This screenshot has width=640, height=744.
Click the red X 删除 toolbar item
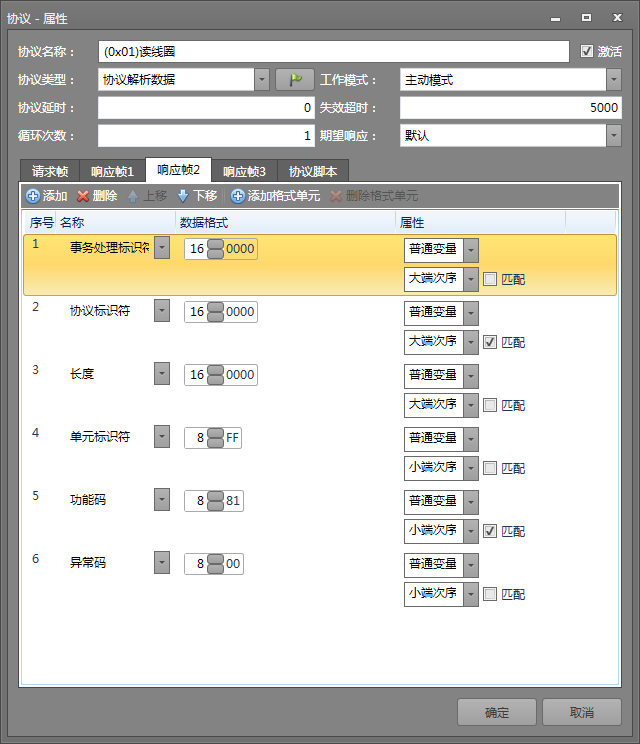[97, 196]
